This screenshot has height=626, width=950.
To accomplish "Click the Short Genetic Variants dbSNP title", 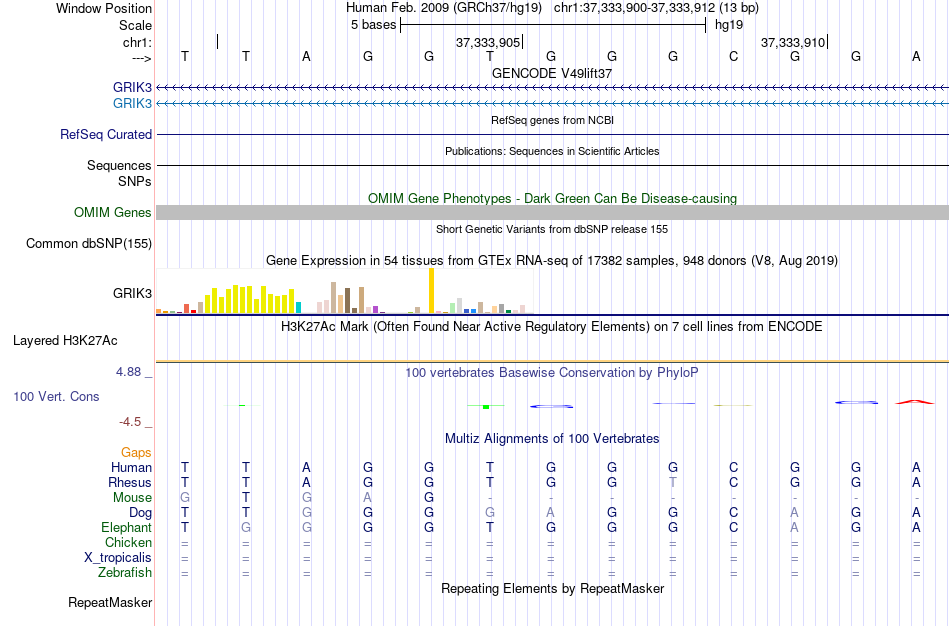I will pyautogui.click(x=552, y=229).
